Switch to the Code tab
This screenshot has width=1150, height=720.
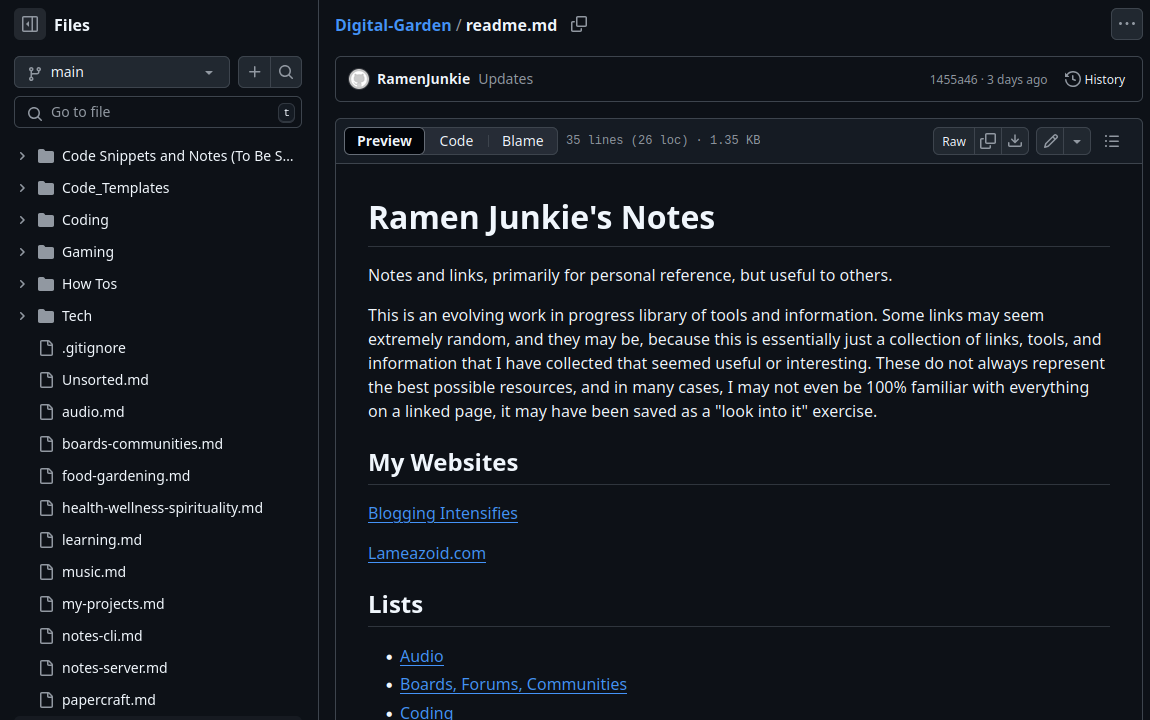pos(456,141)
